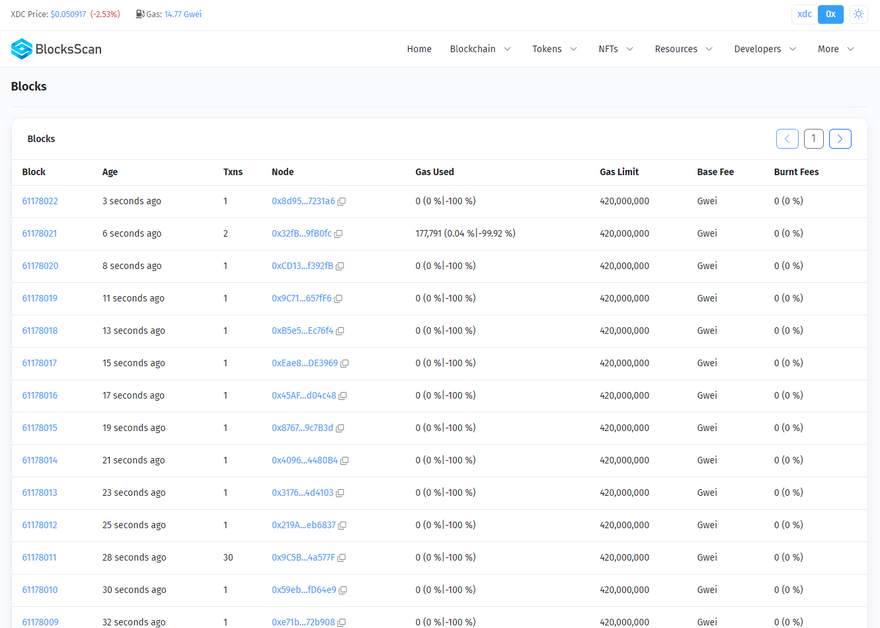This screenshot has width=880, height=628.
Task: Expand the Blockchain dropdown menu
Action: click(480, 49)
